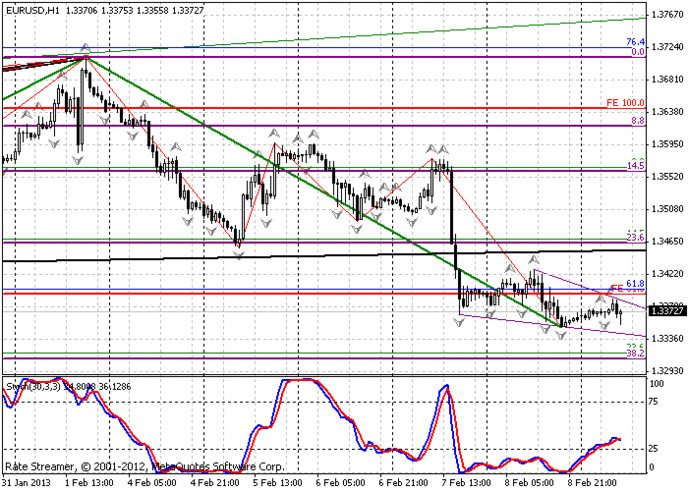The width and height of the screenshot is (688, 491).
Task: Click the 14.5 Fibonacci level label
Action: [x=634, y=166]
